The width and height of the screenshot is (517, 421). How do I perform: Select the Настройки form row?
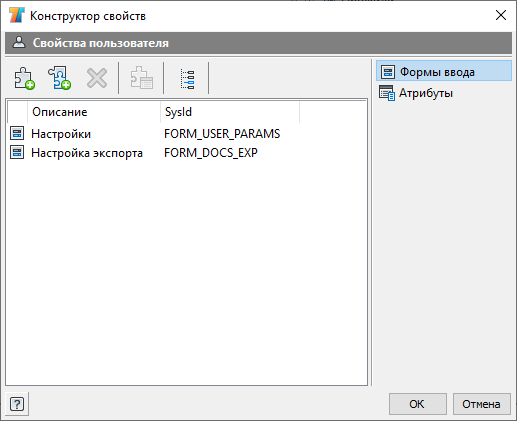tap(187, 134)
